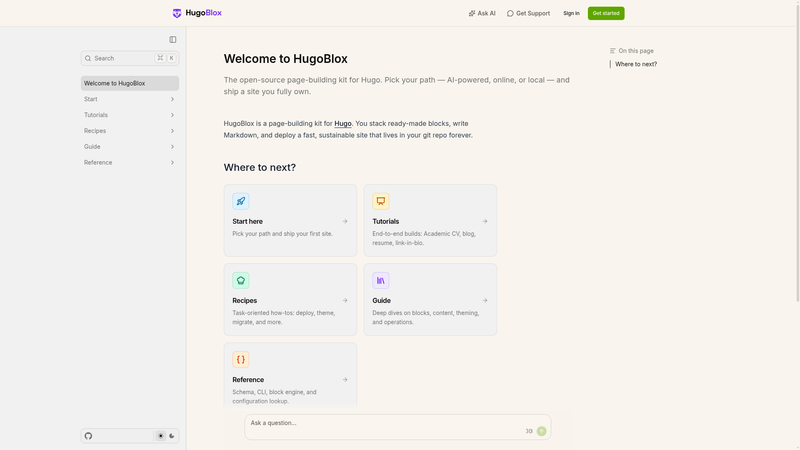Expand the Reference sidebar section chevron
800x450 pixels.
point(172,162)
